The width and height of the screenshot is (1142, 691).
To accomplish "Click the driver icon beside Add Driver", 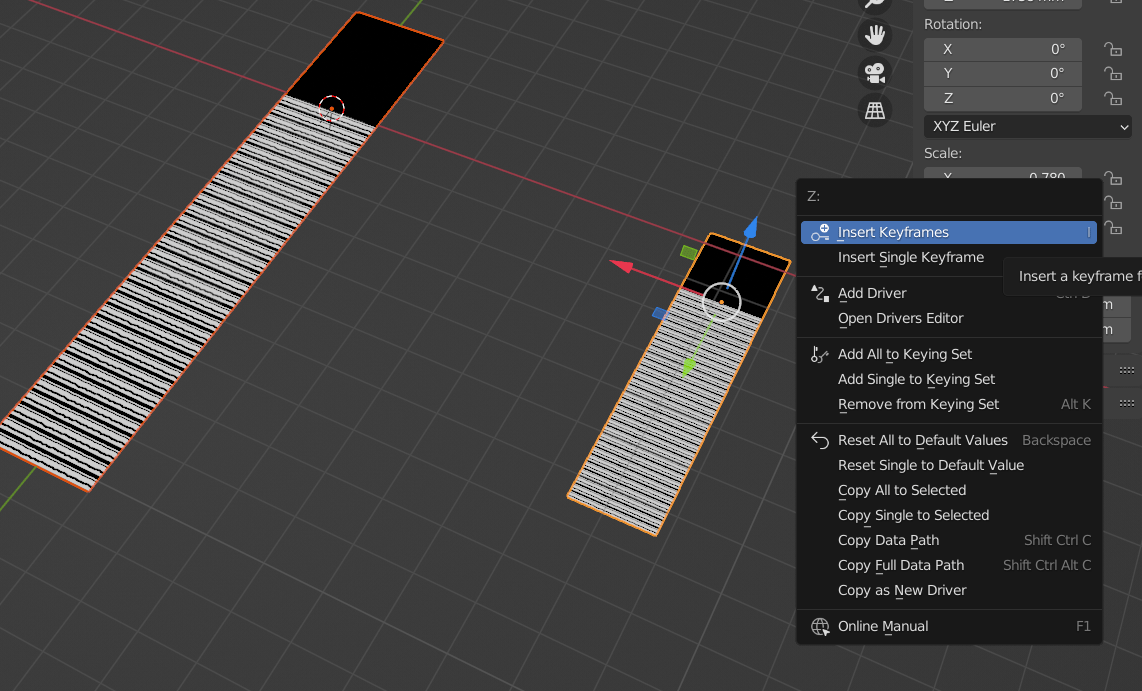I will pyautogui.click(x=818, y=292).
